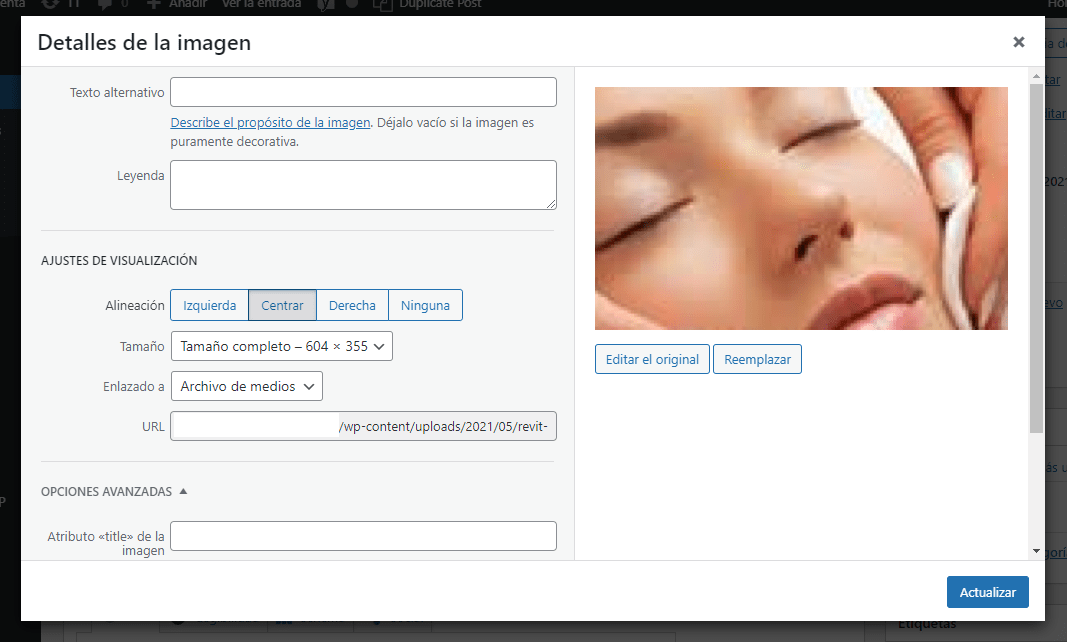Click the Reemplazar button
Image resolution: width=1067 pixels, height=642 pixels.
point(757,359)
